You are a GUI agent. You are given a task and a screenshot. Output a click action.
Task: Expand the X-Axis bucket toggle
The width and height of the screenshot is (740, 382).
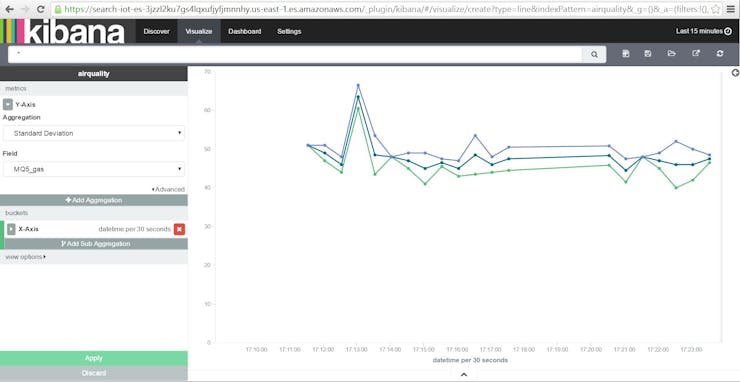coord(11,229)
